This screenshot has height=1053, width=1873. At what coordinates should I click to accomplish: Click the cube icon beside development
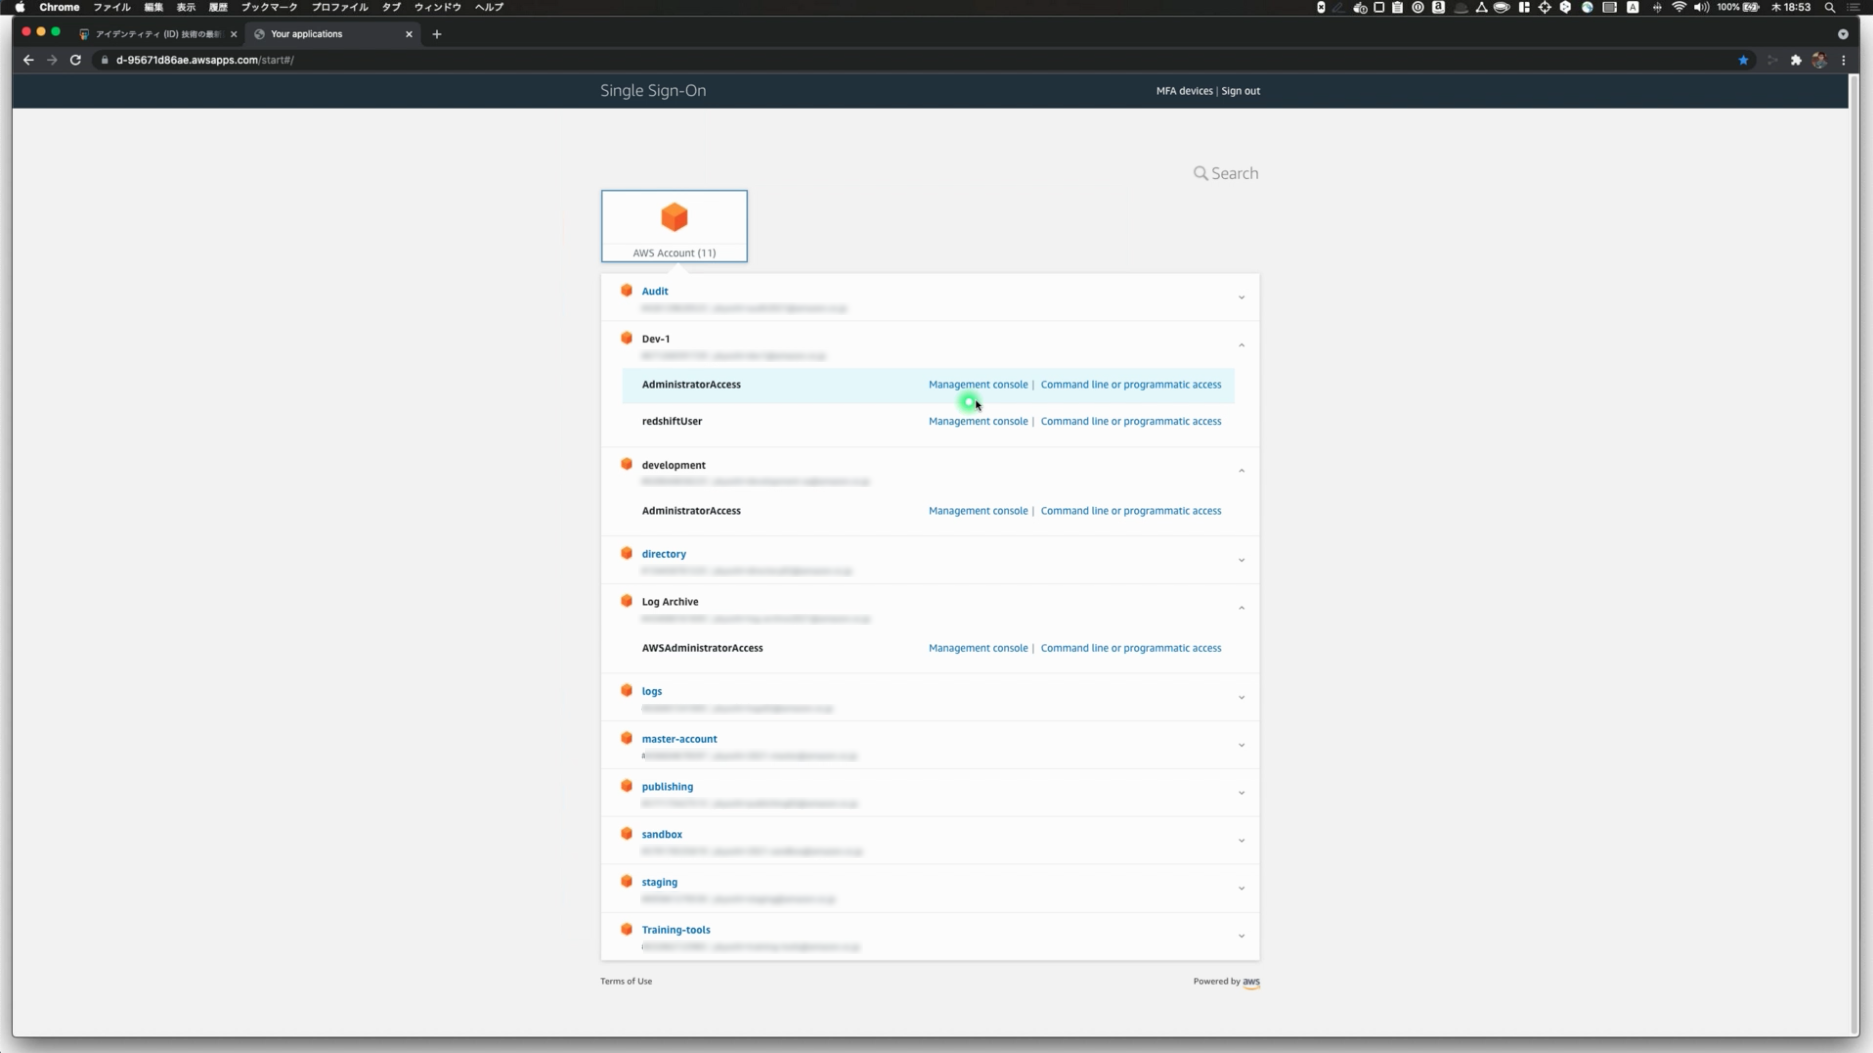click(627, 464)
